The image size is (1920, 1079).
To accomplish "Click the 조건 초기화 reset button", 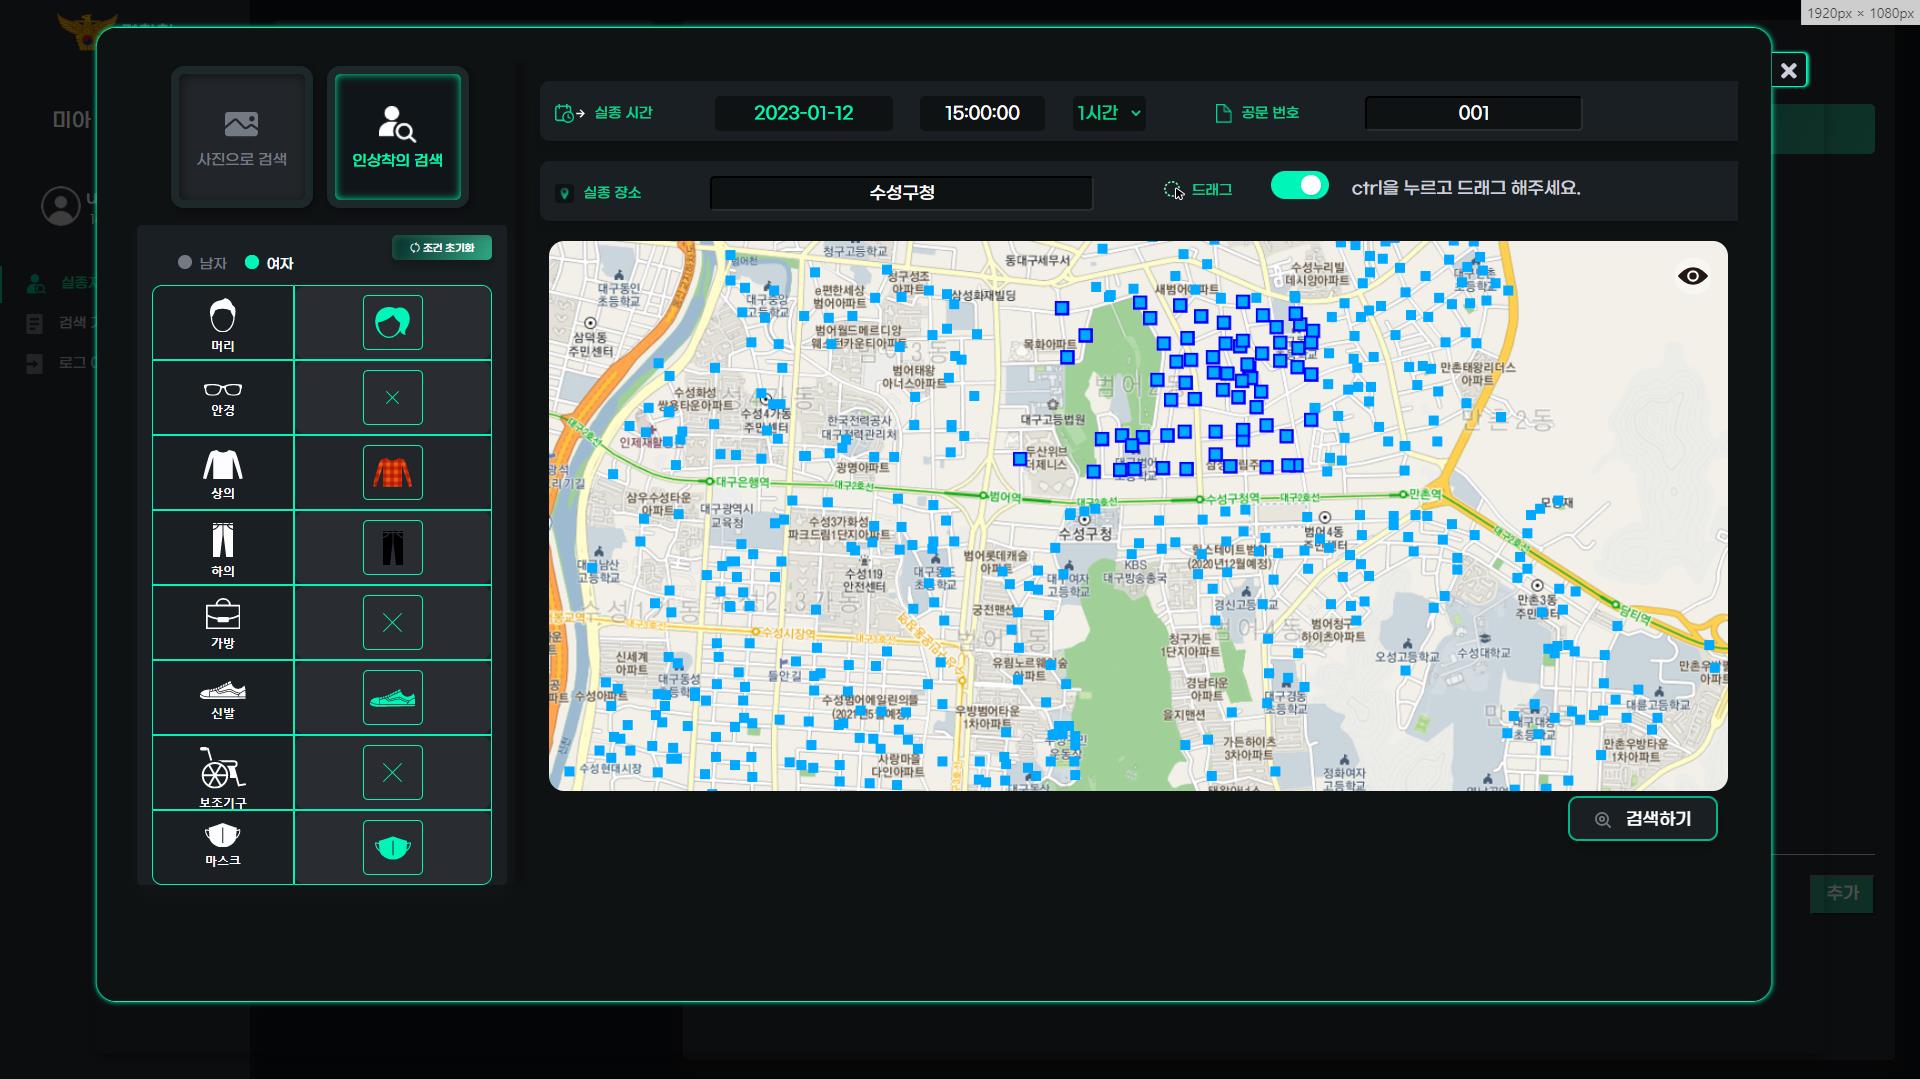I will [442, 248].
